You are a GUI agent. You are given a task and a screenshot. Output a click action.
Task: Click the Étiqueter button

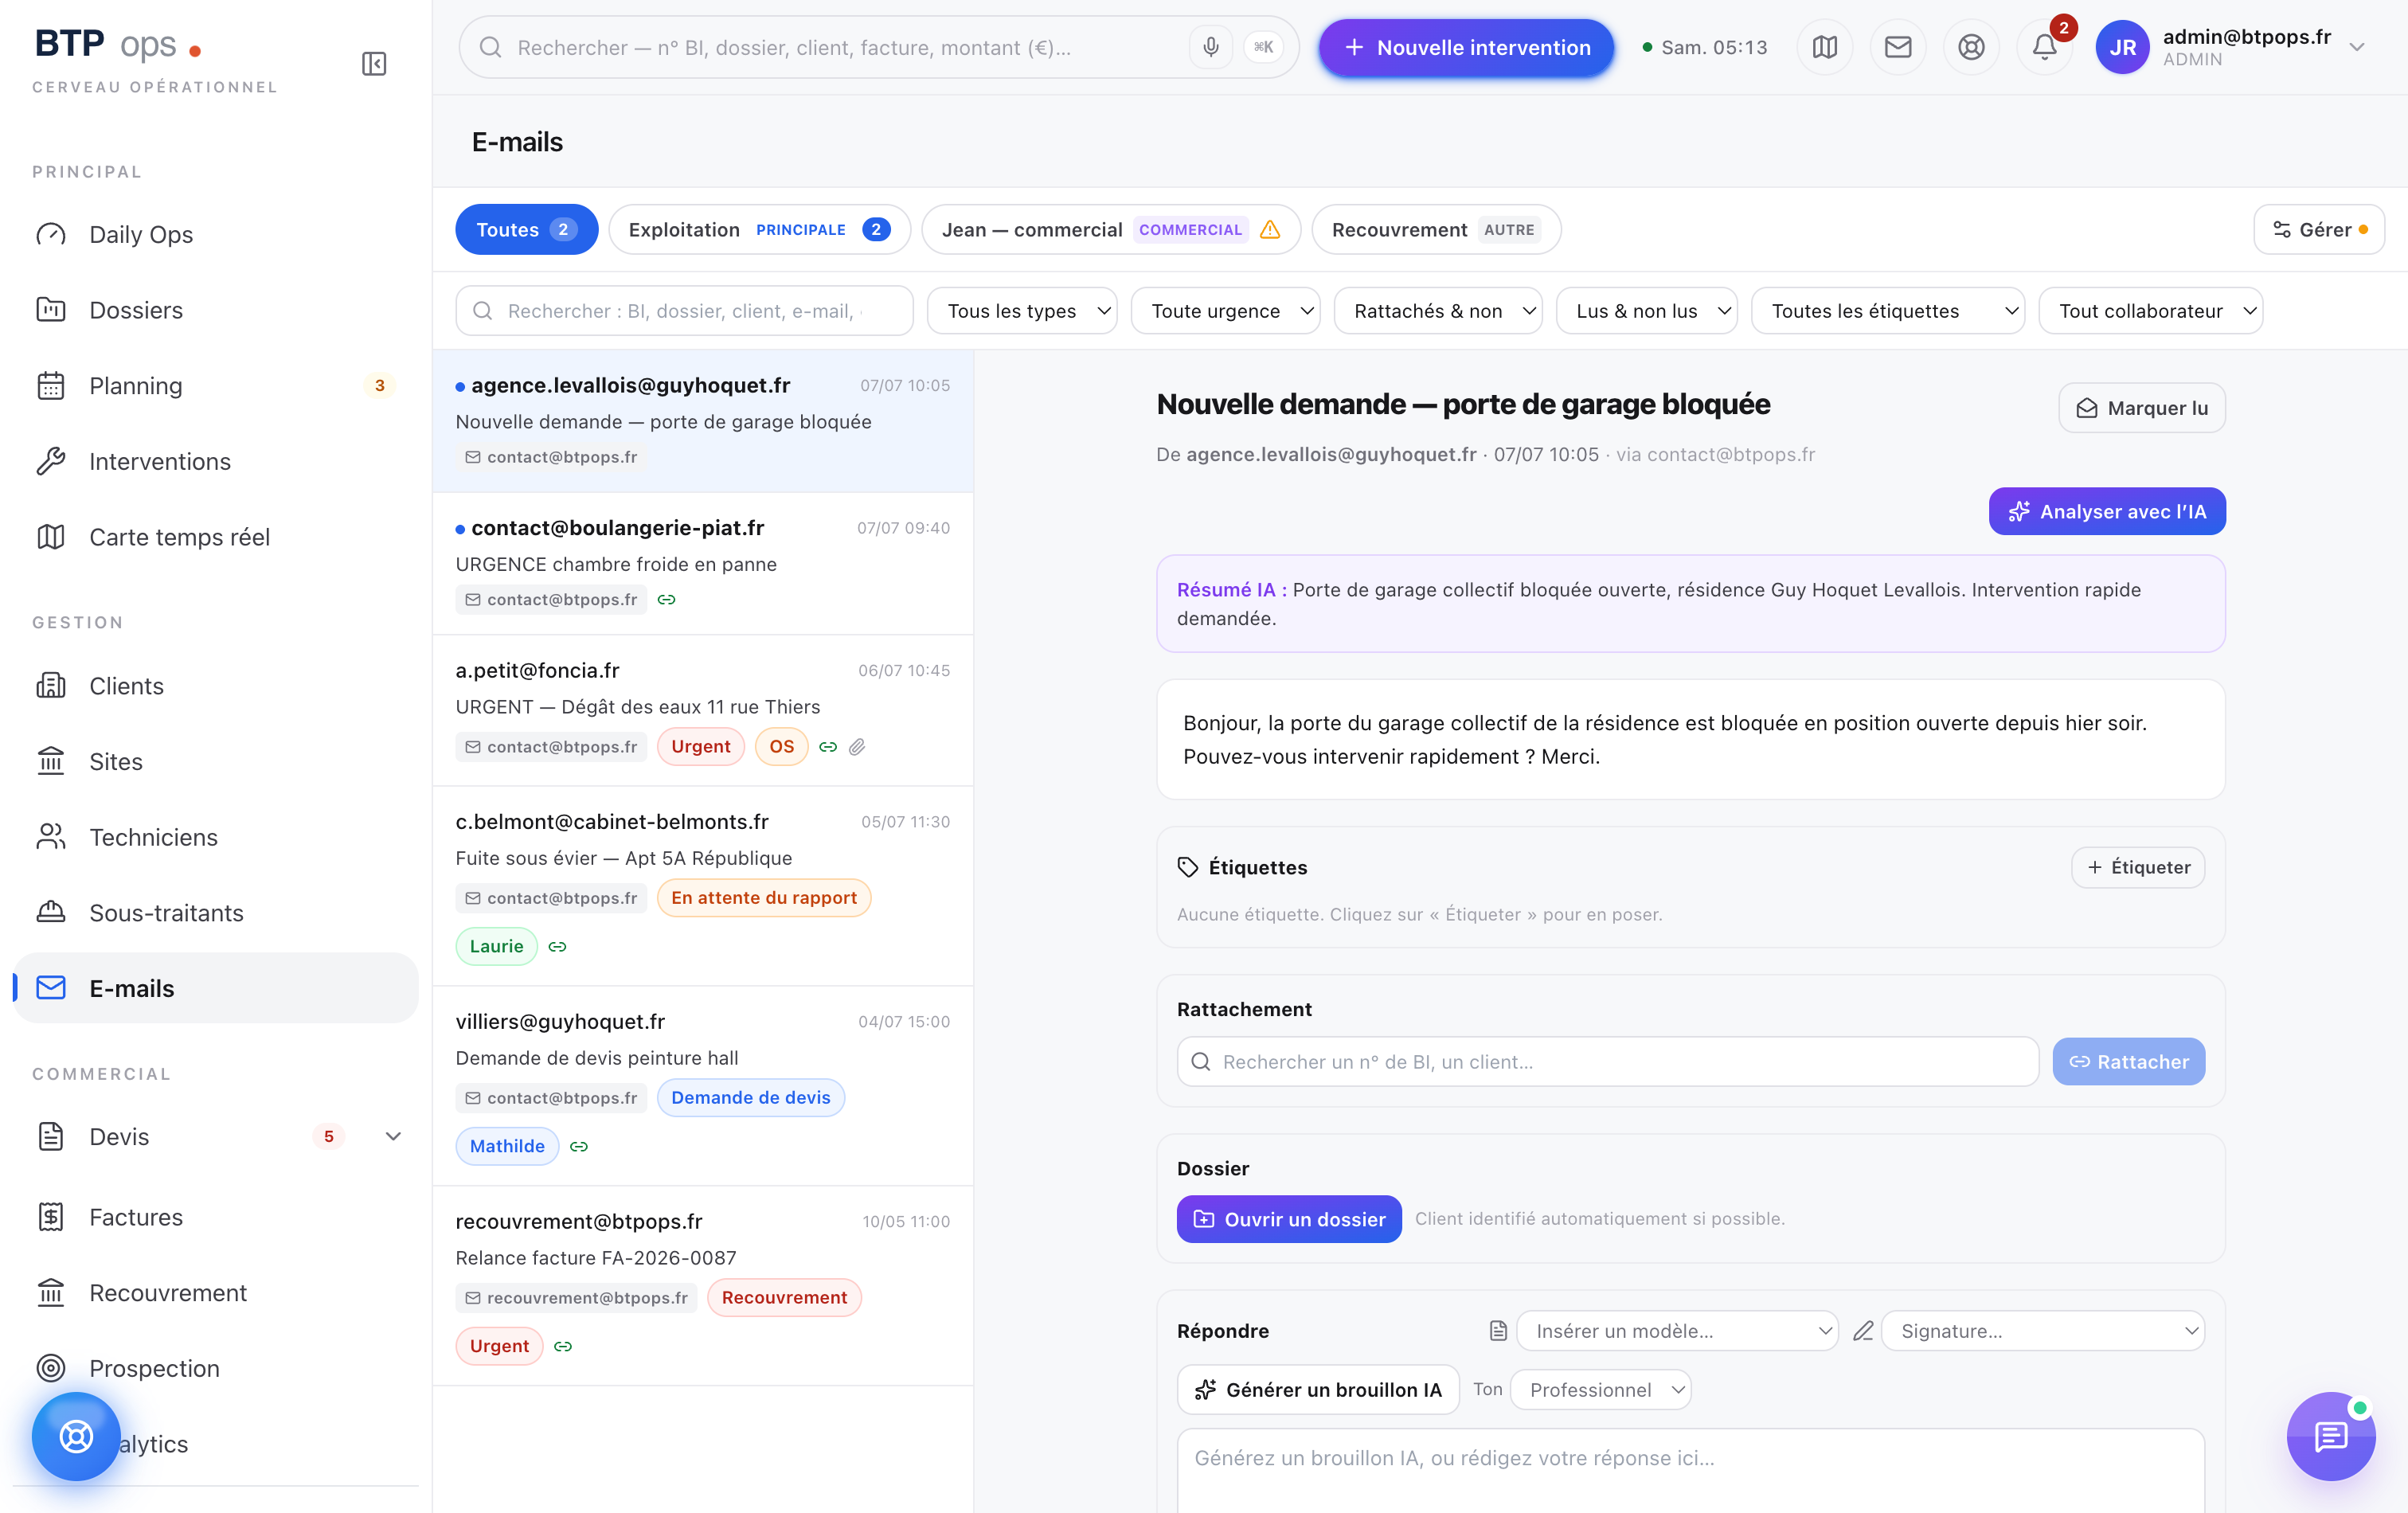[2138, 867]
